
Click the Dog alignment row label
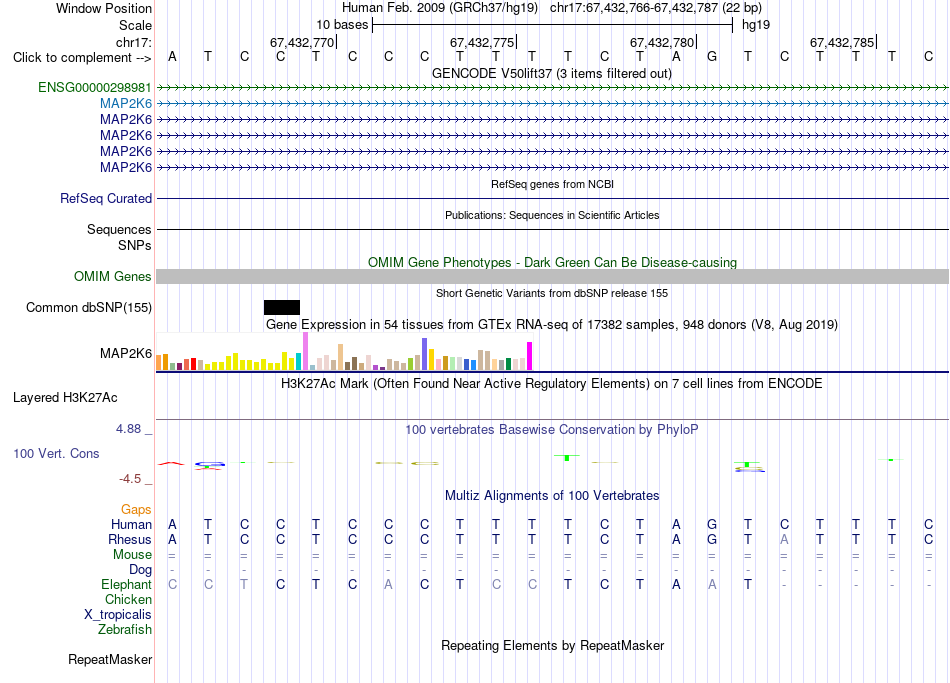pos(141,570)
